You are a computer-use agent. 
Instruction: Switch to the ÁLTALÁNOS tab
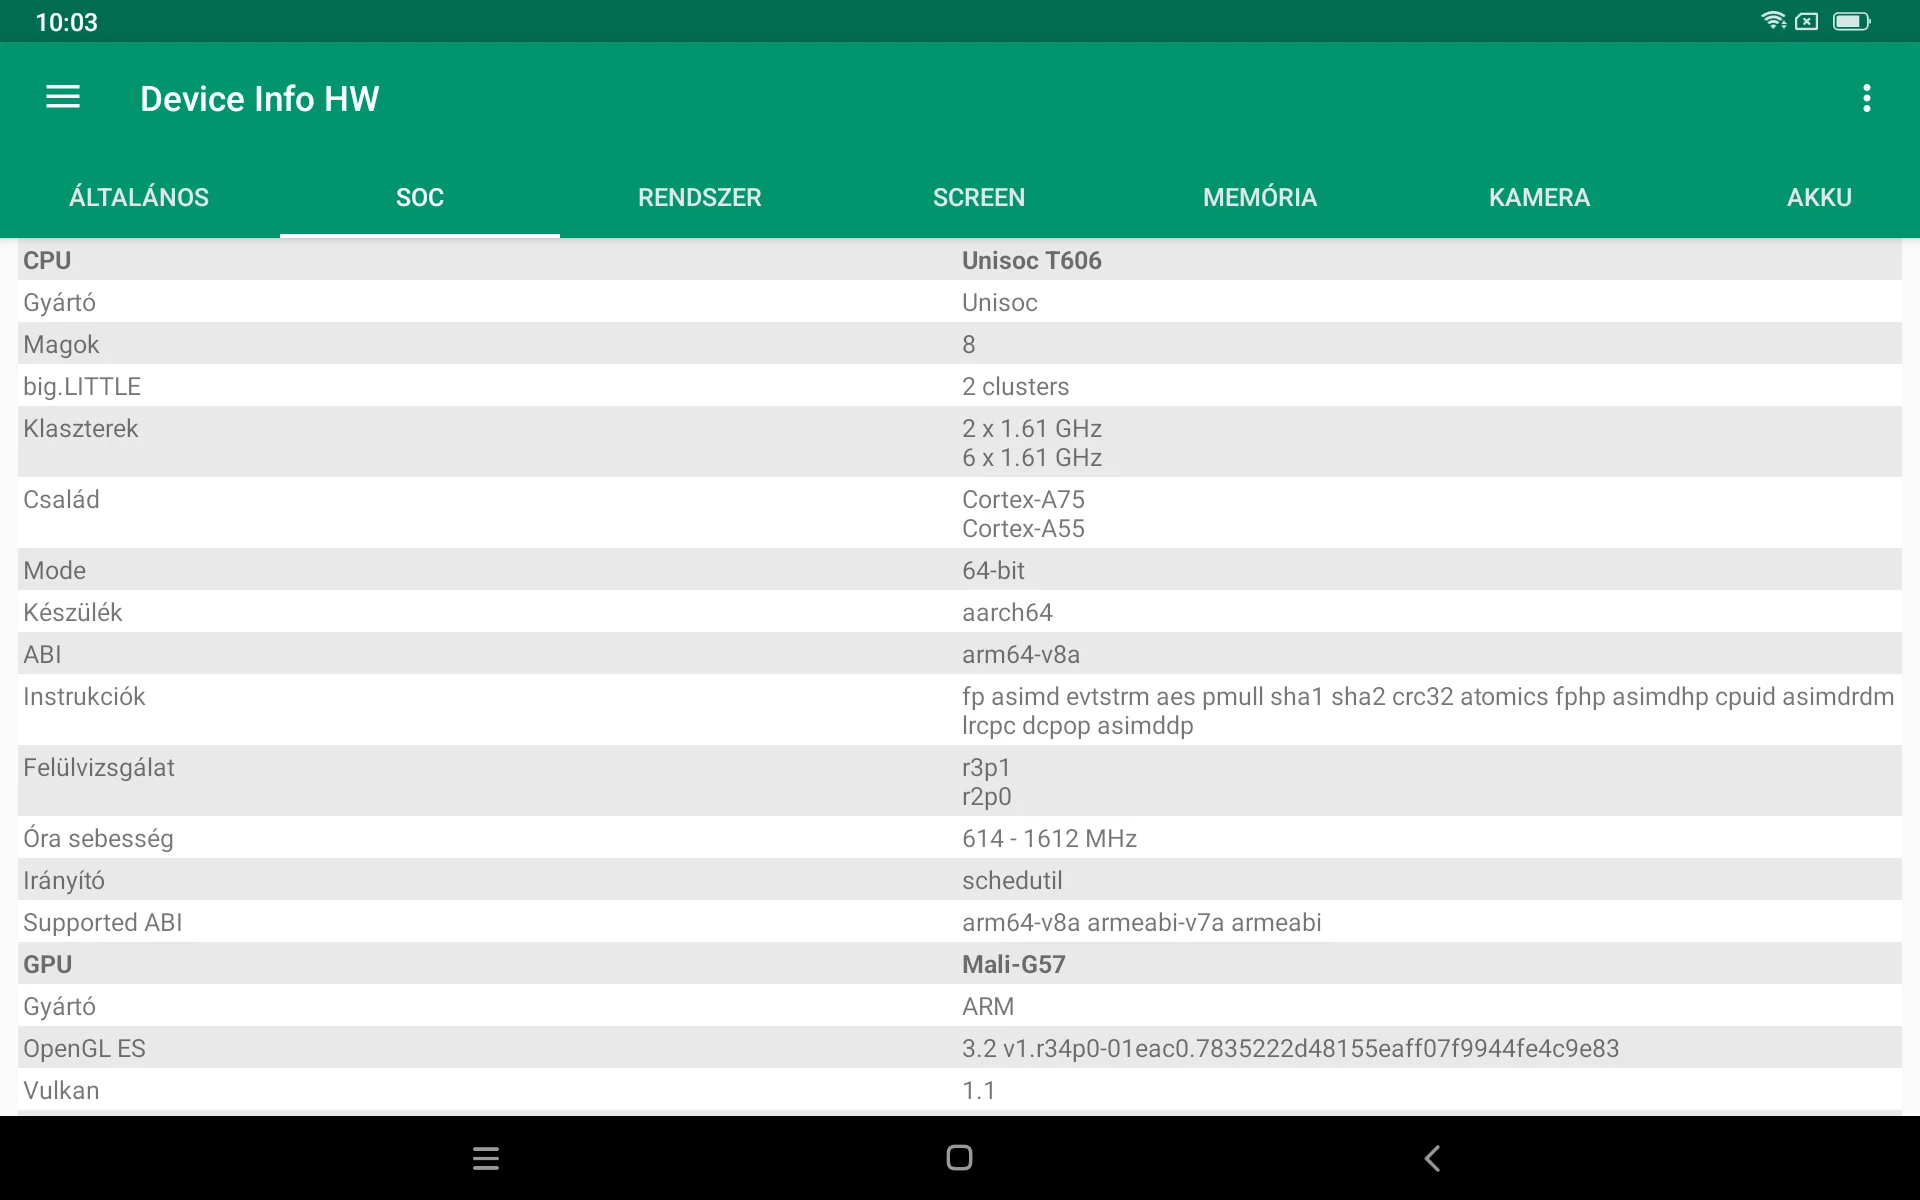coord(139,197)
